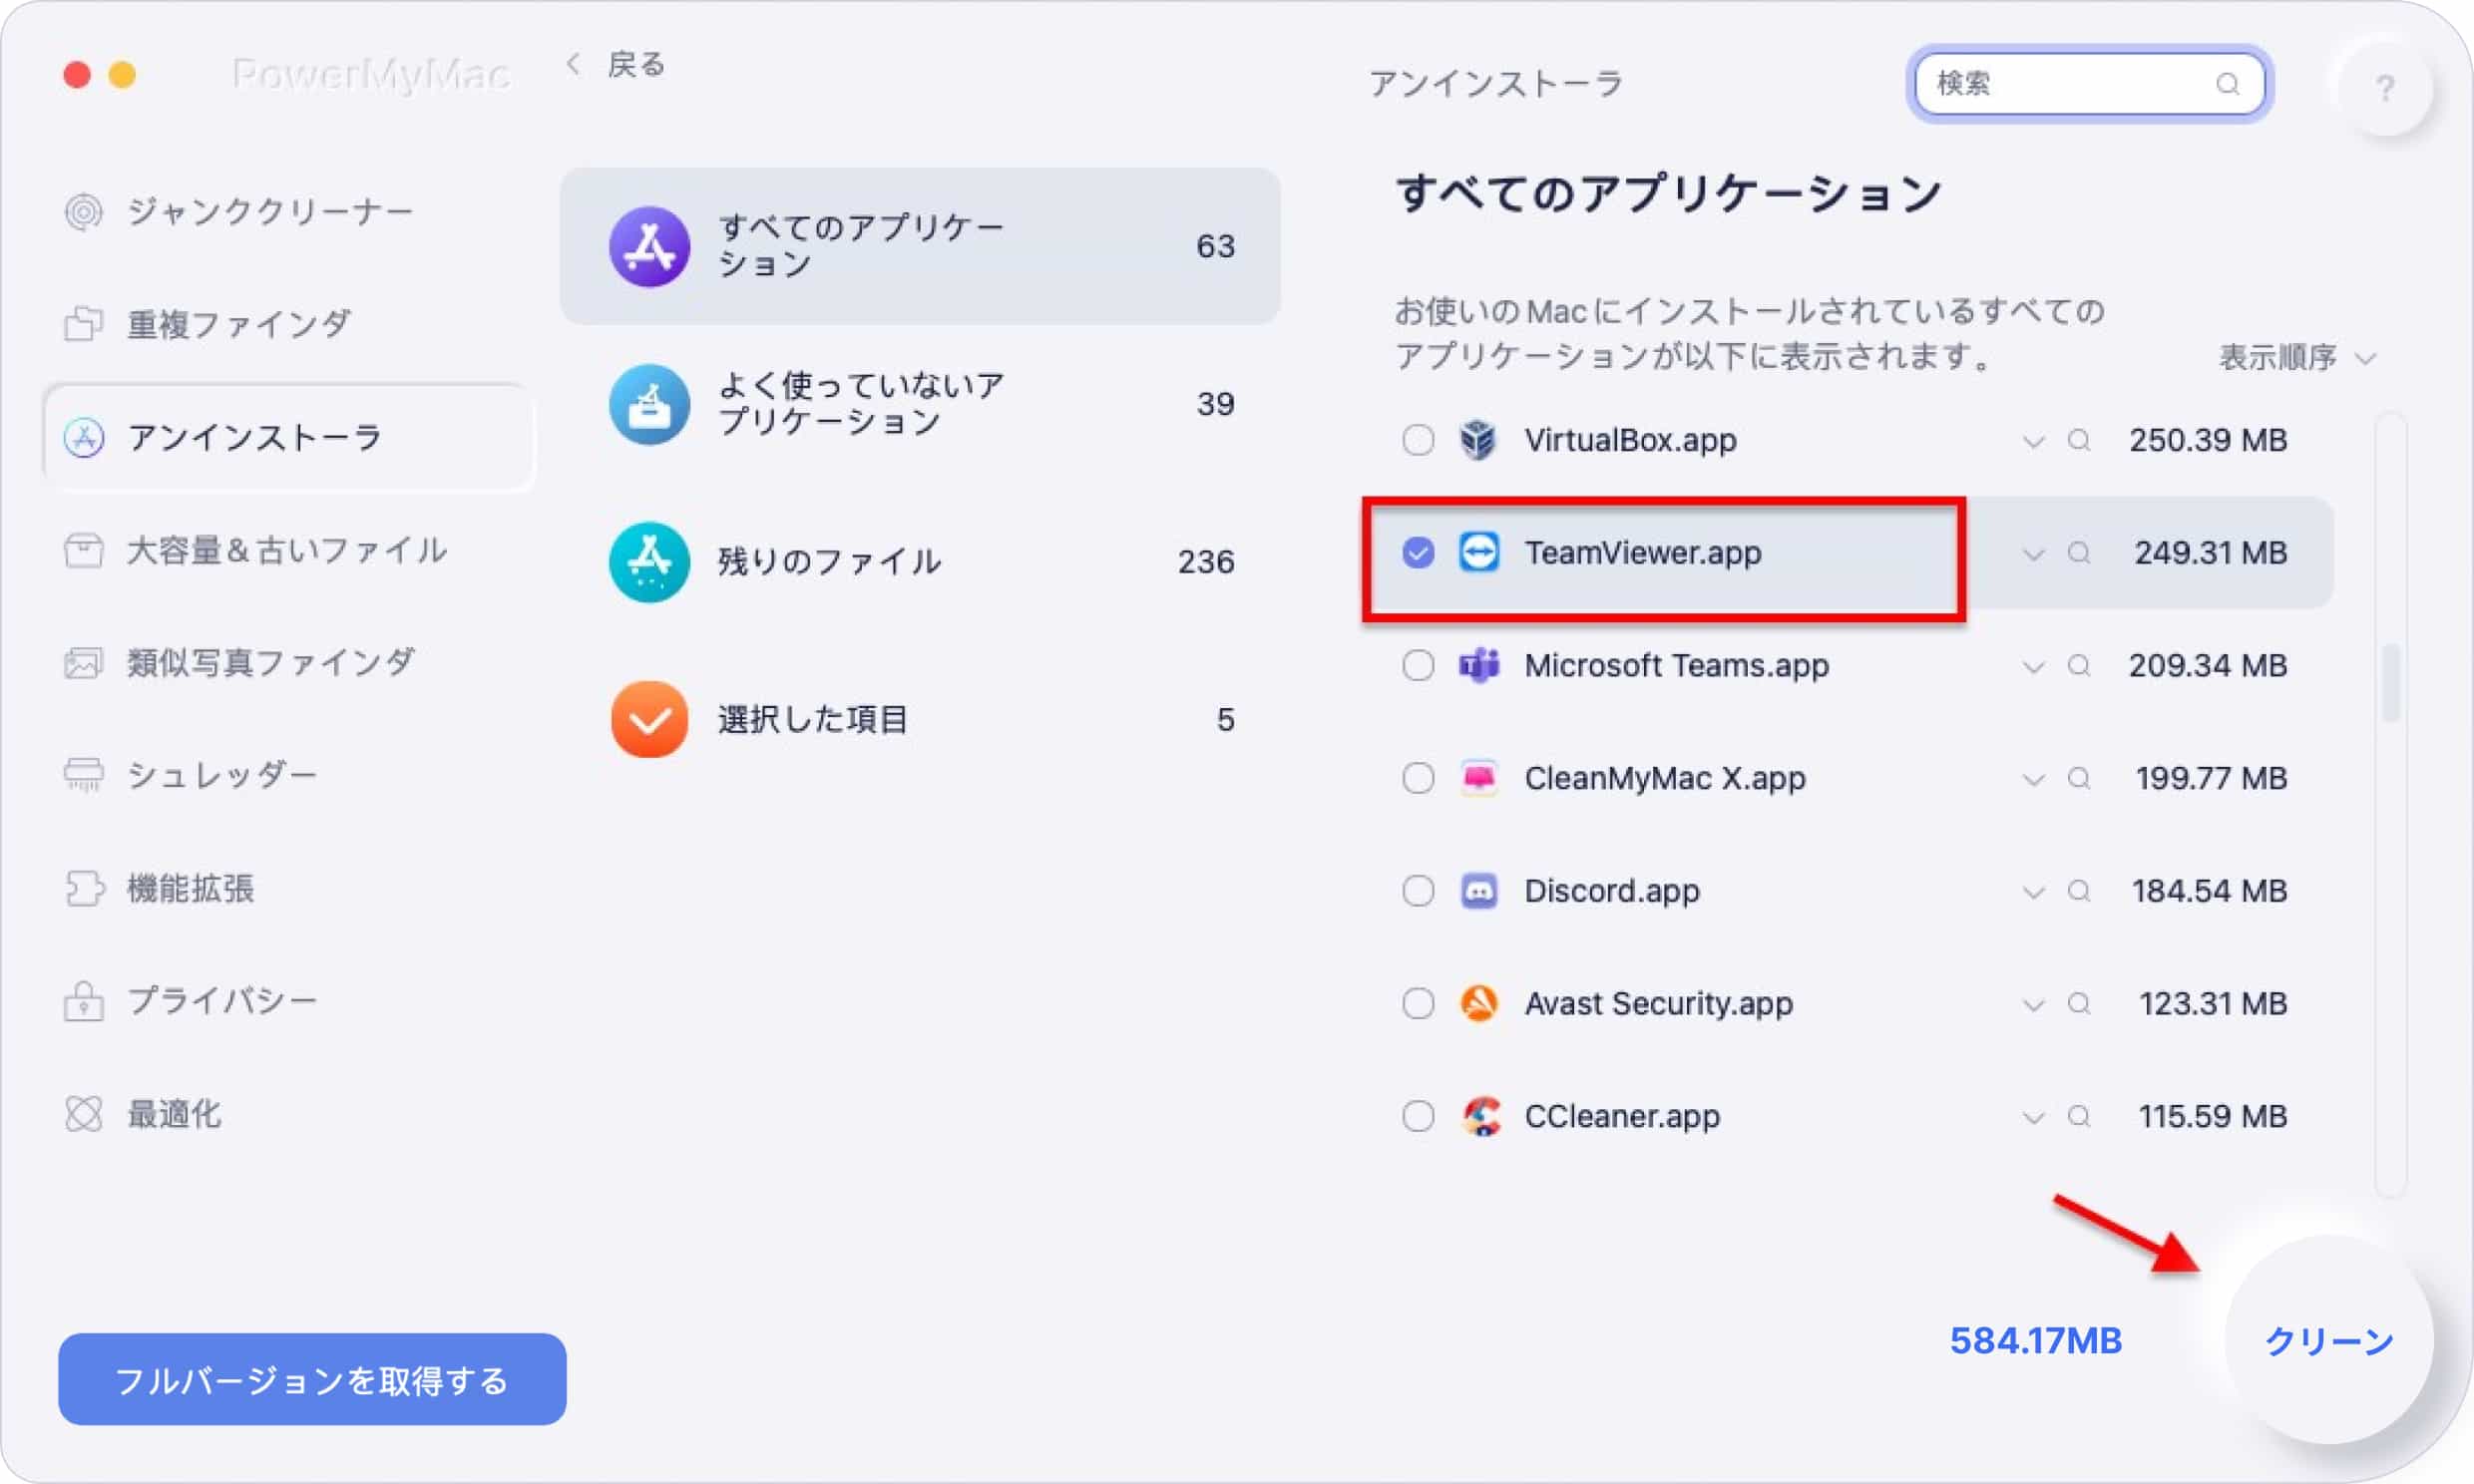2474x1484 pixels.
Task: Tick the Avast Security.app checkbox
Action: click(1417, 1003)
